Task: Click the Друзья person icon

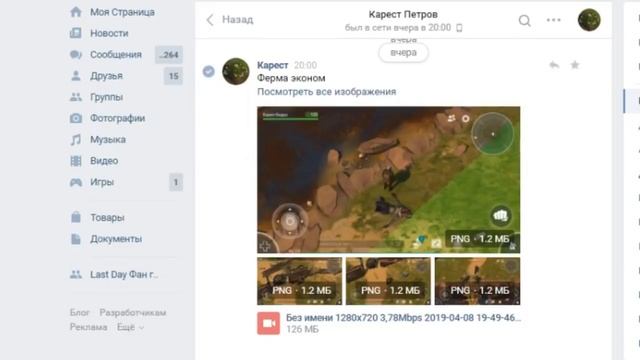Action: 76,76
